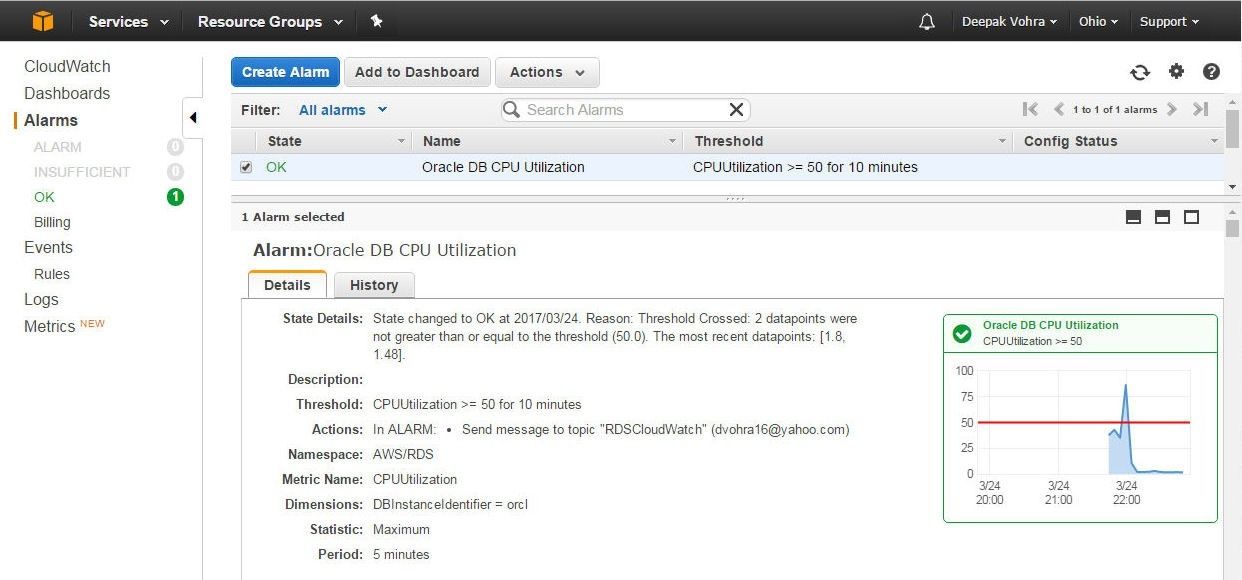Open Dashboards in the sidebar
Image resolution: width=1242 pixels, height=580 pixels.
pyautogui.click(x=67, y=93)
